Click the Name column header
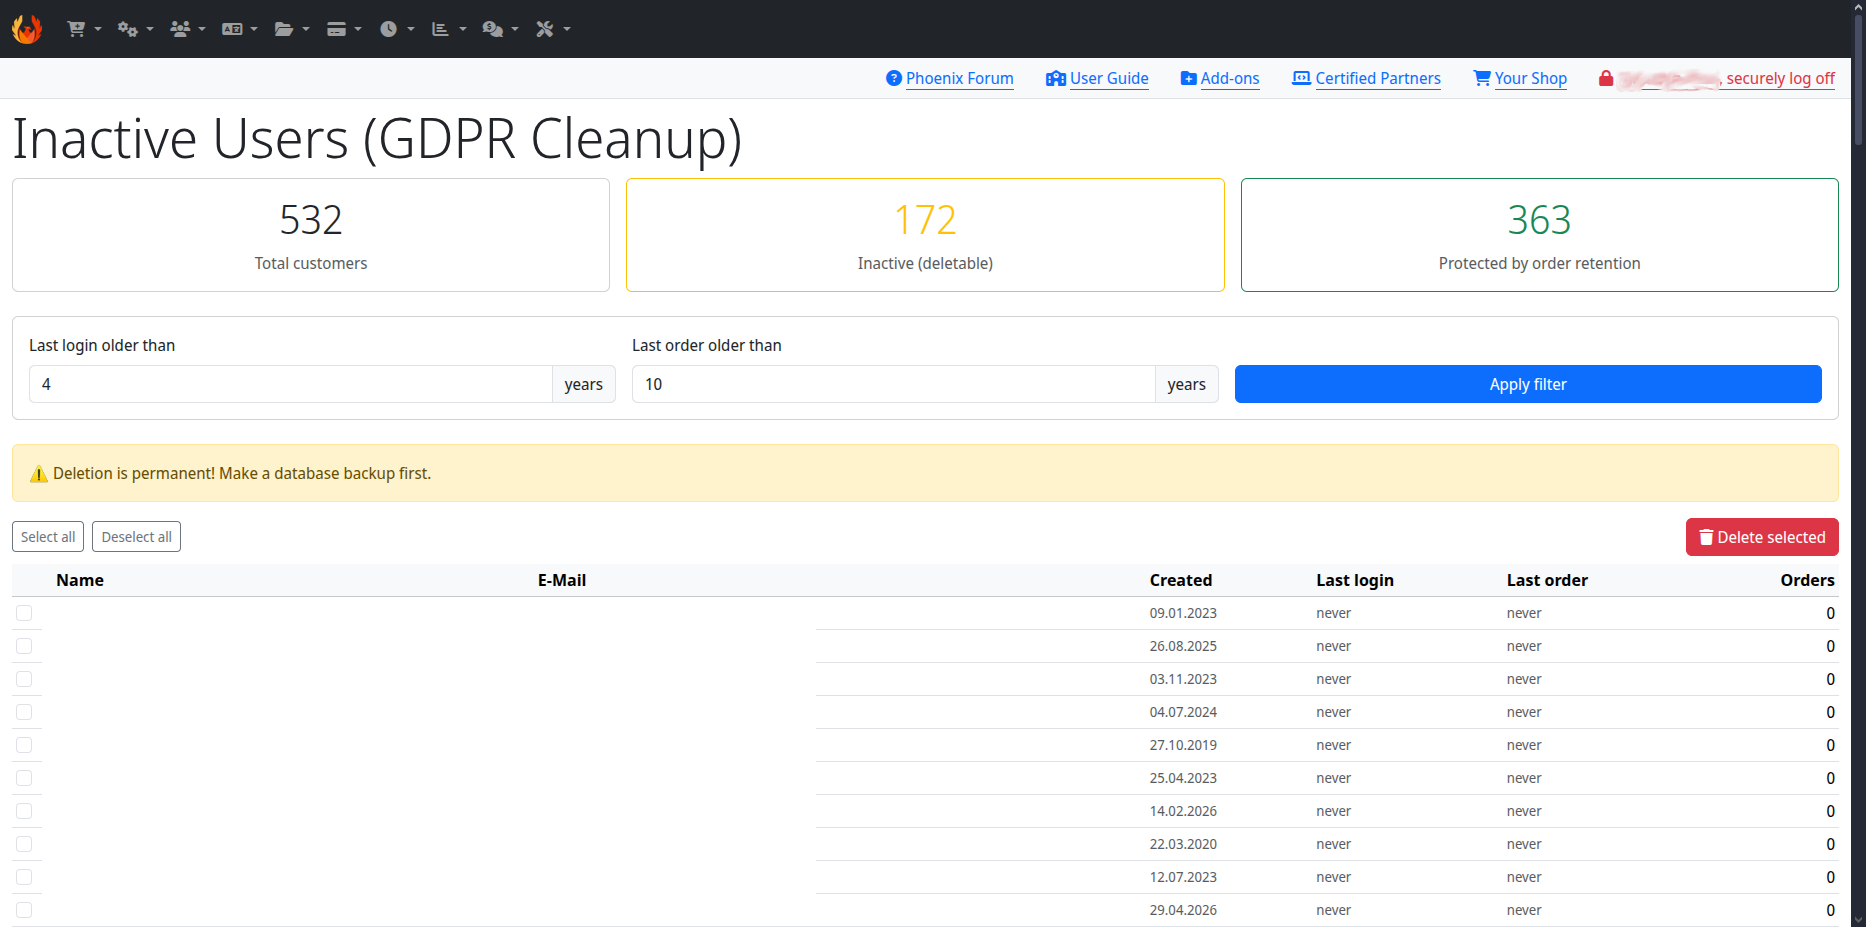Image resolution: width=1866 pixels, height=927 pixels. (80, 580)
